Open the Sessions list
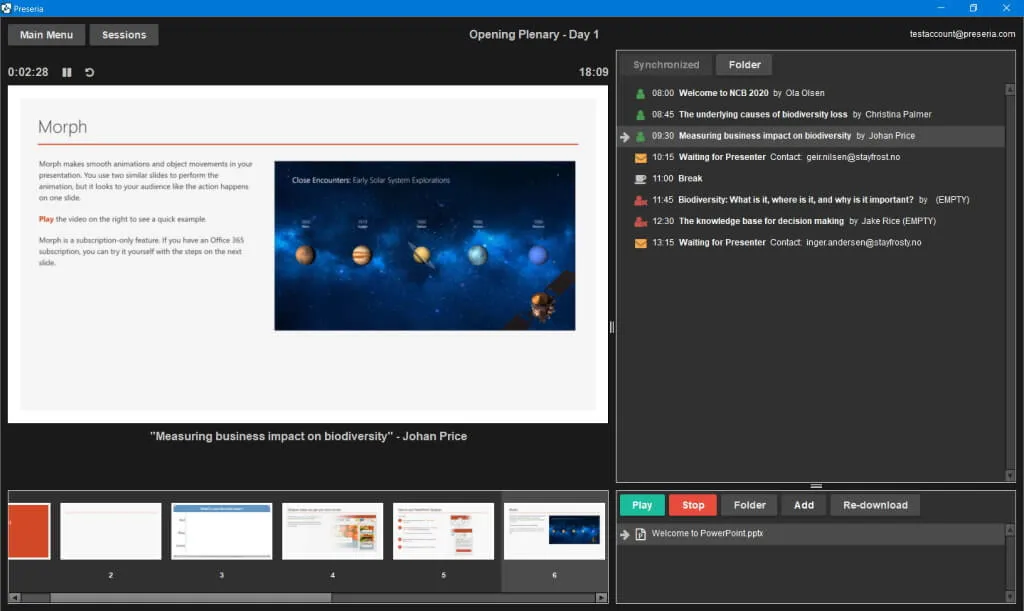 tap(124, 35)
